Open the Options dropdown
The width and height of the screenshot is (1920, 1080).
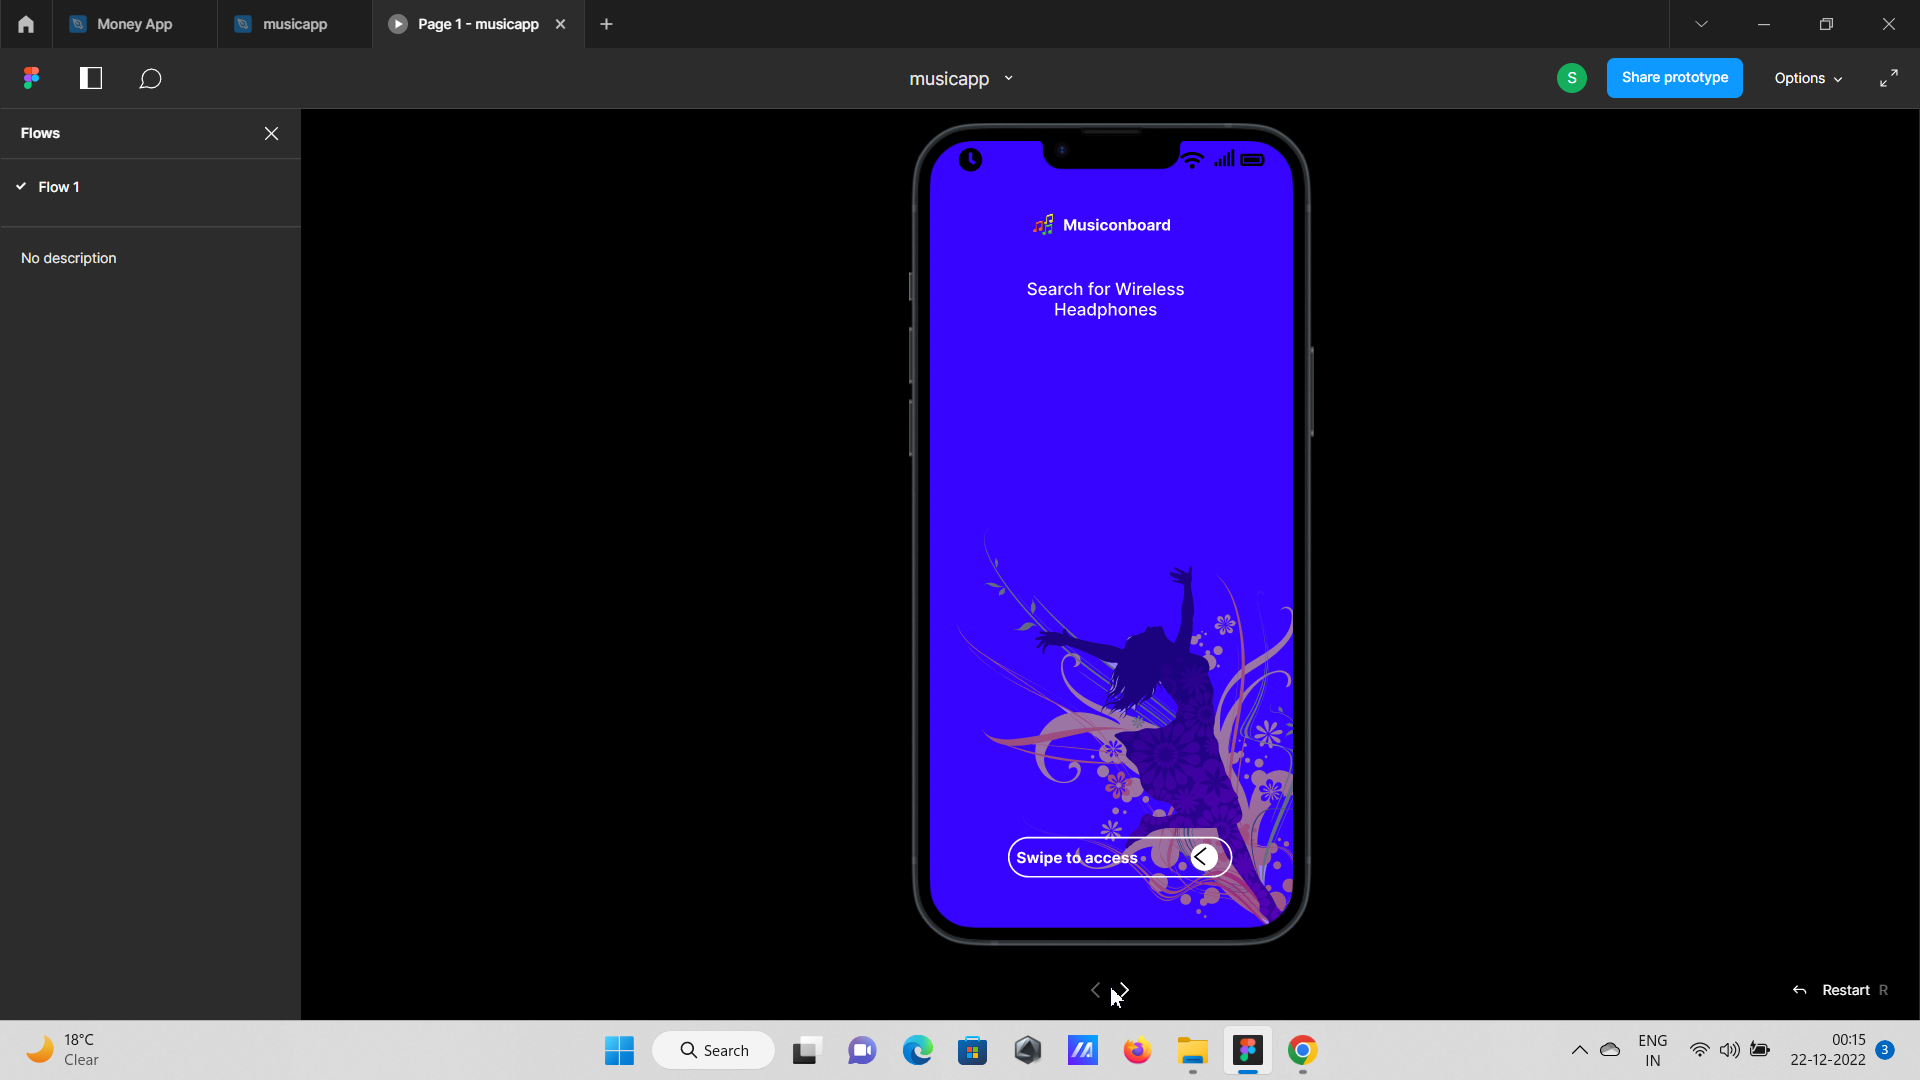1807,78
